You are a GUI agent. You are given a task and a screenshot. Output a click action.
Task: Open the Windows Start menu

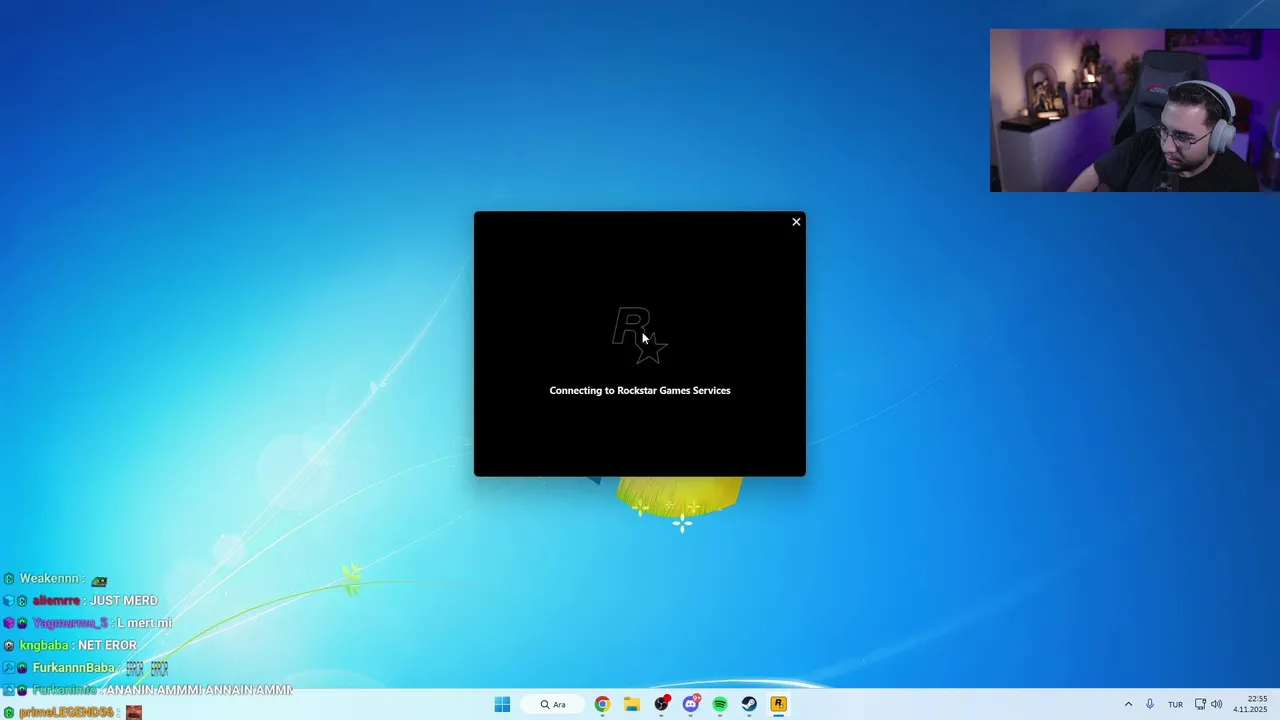coord(502,704)
